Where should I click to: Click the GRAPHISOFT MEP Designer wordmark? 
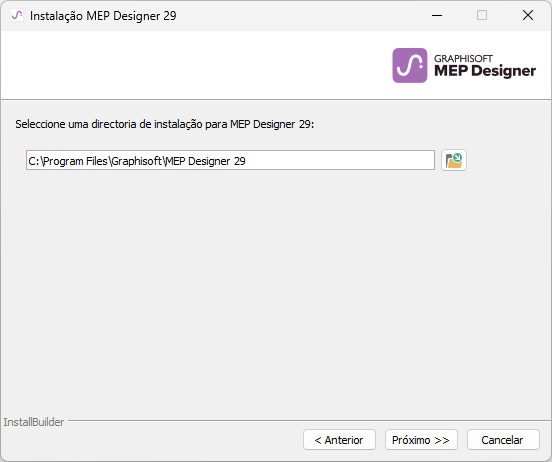[485, 66]
